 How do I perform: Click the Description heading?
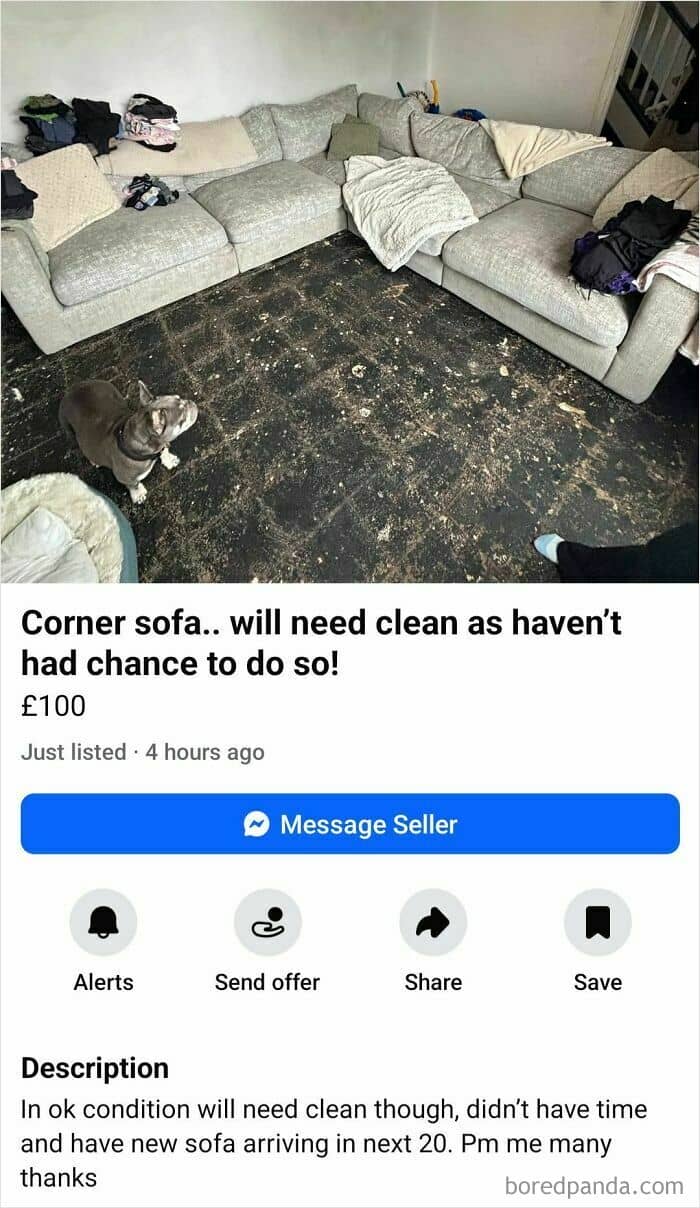tap(95, 1068)
